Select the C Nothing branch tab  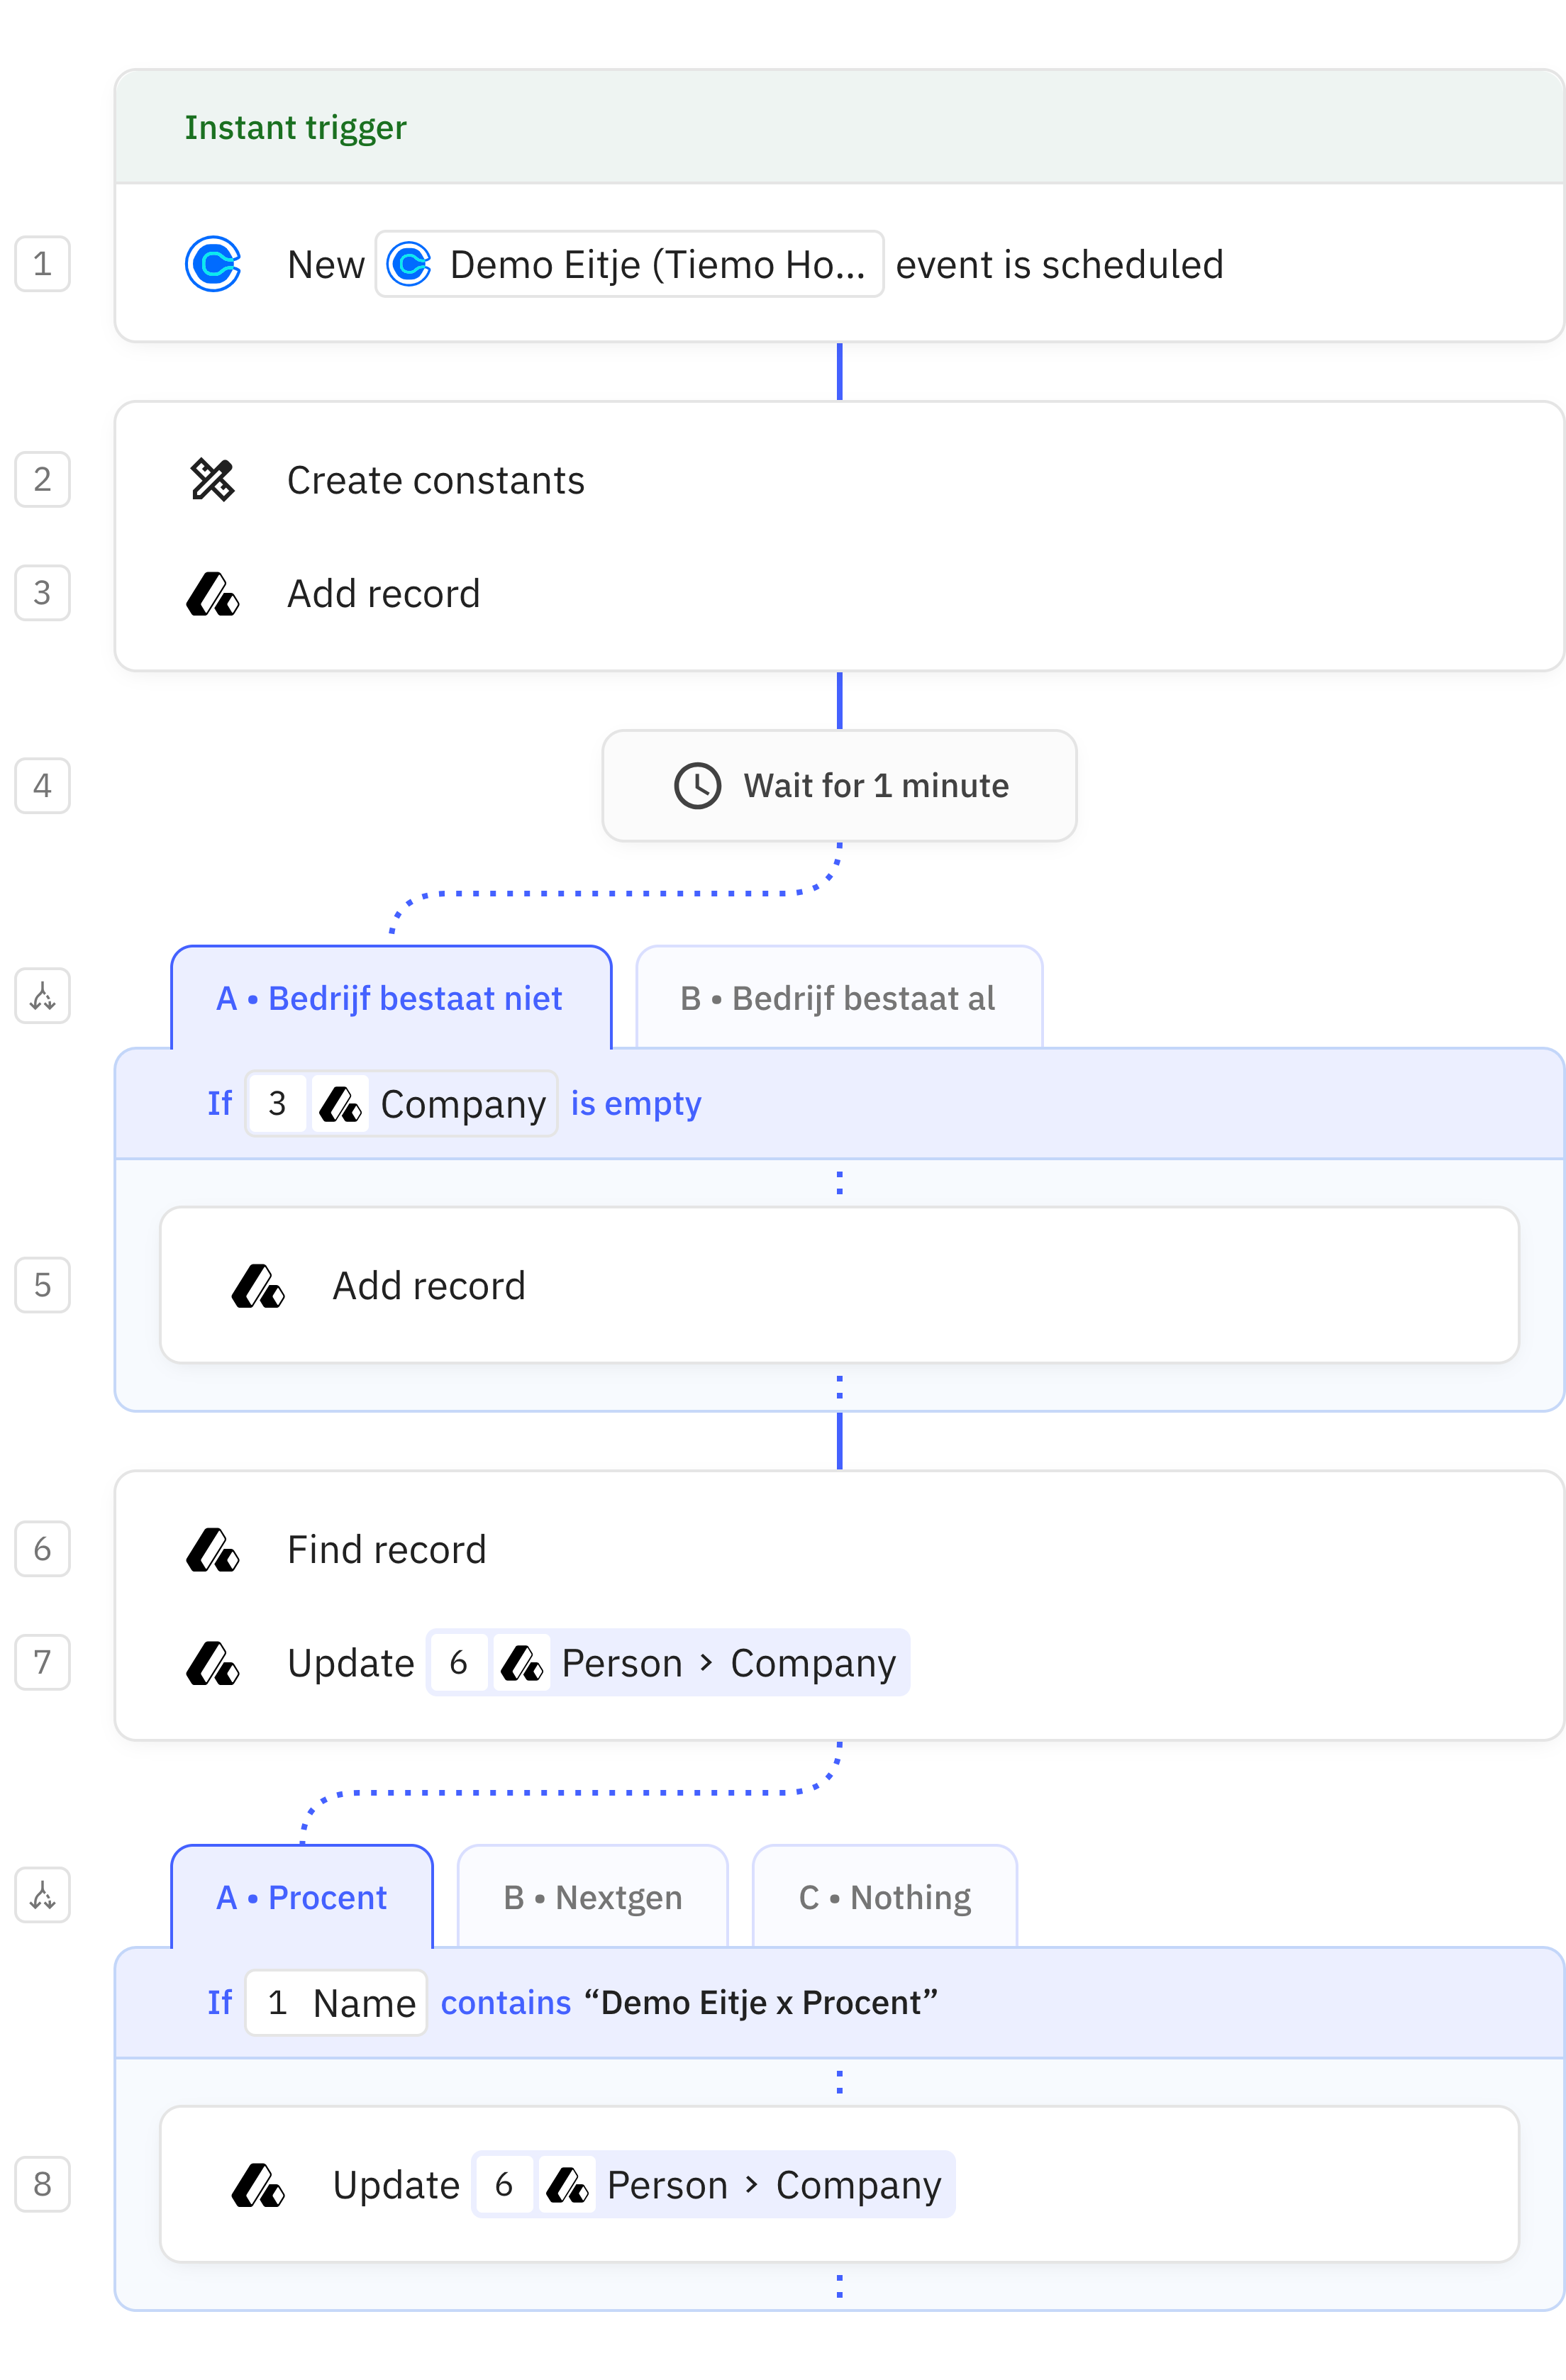click(x=884, y=1896)
